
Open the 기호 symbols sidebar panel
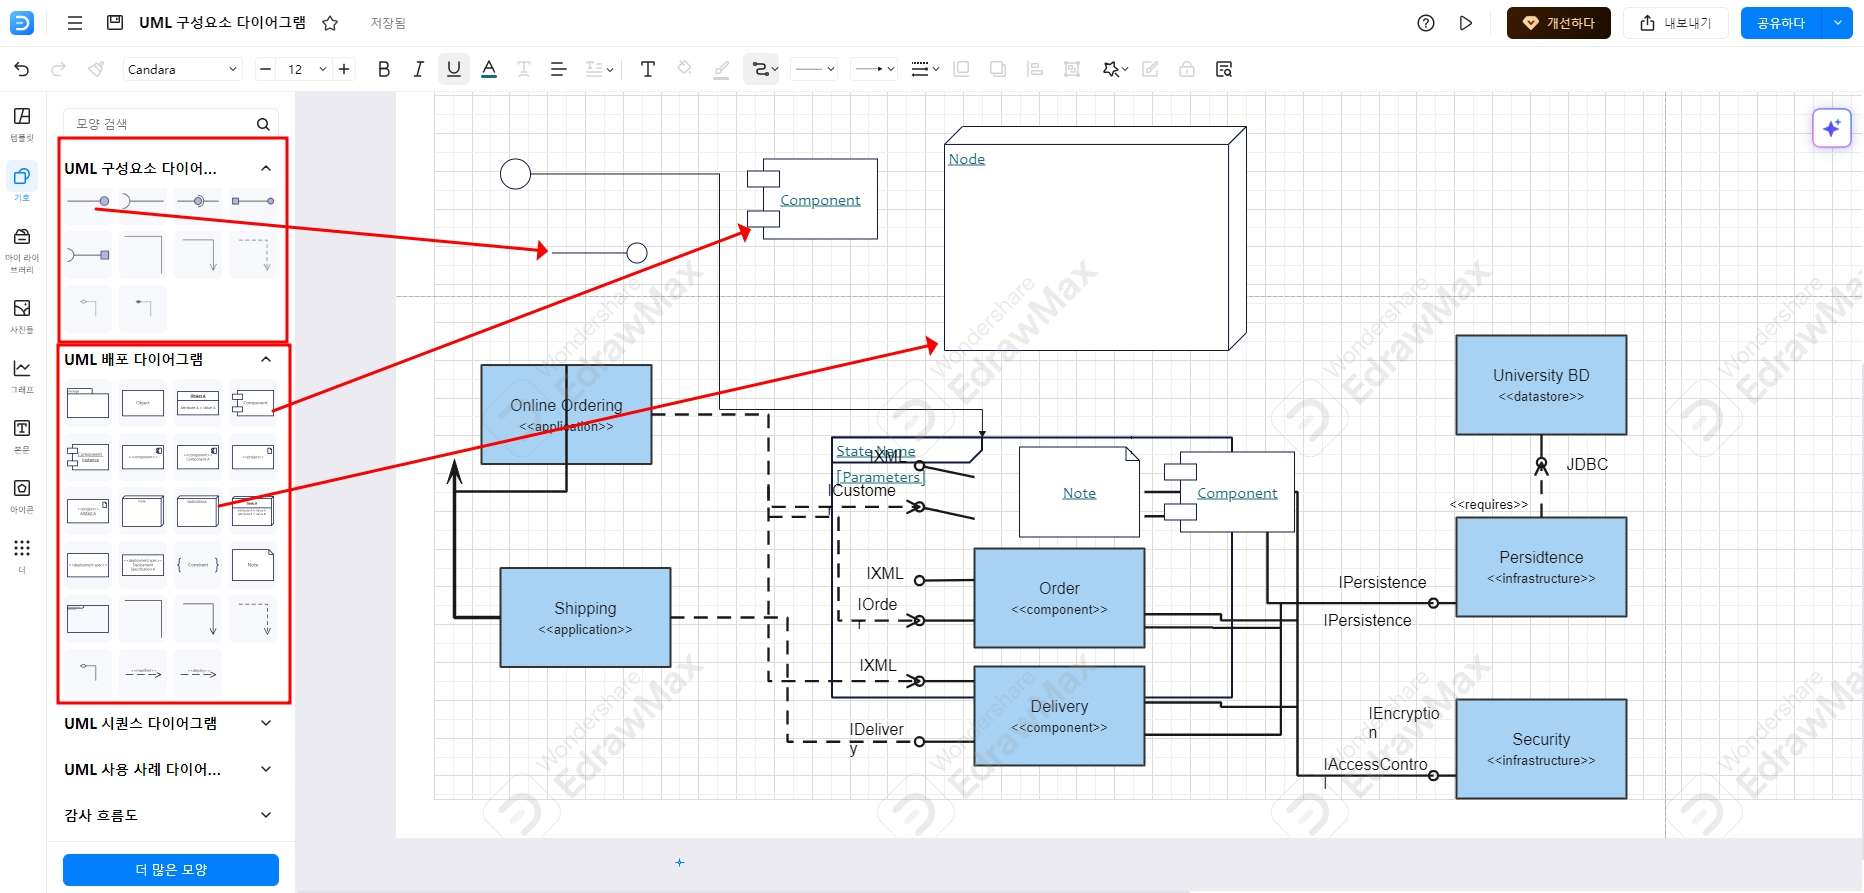(x=22, y=184)
